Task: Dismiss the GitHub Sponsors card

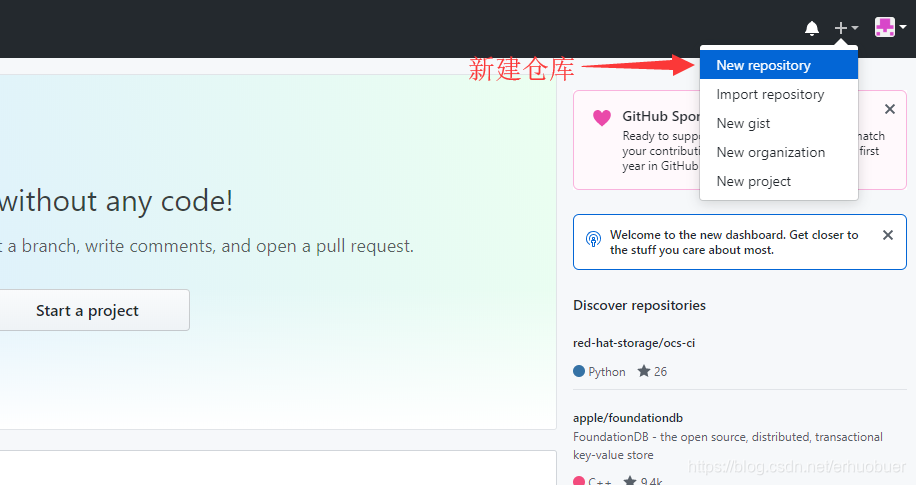Action: tap(890, 109)
